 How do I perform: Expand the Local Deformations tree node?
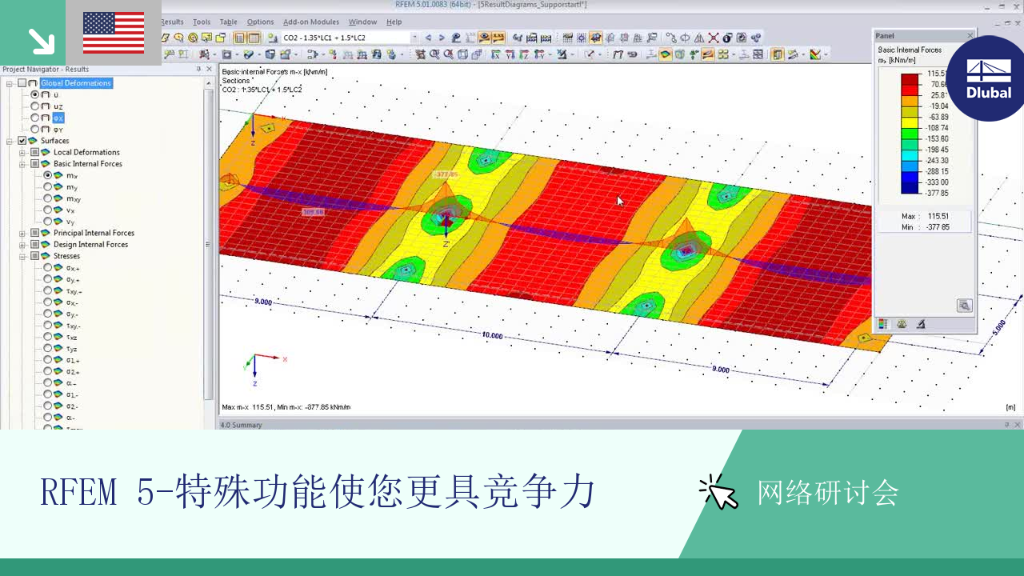(22, 152)
